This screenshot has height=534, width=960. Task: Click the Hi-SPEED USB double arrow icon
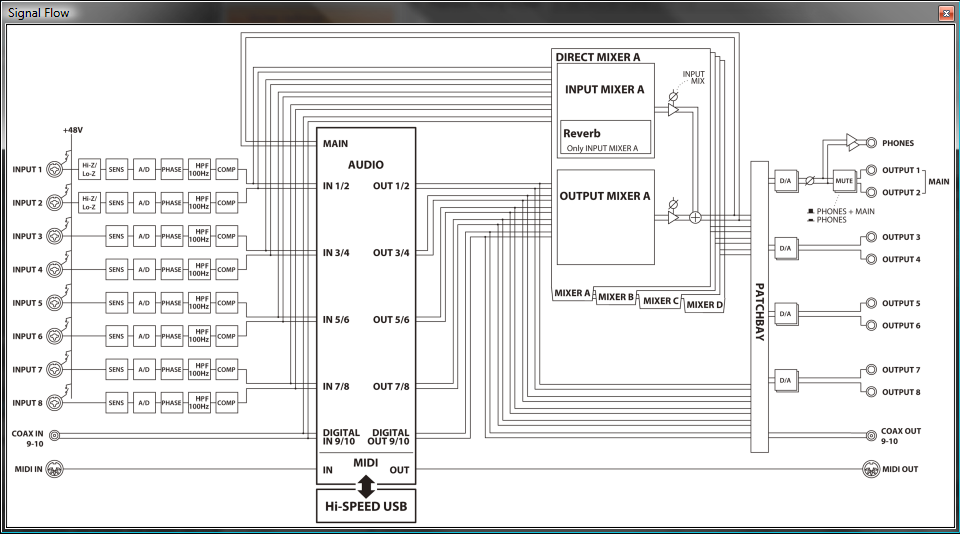click(x=367, y=487)
